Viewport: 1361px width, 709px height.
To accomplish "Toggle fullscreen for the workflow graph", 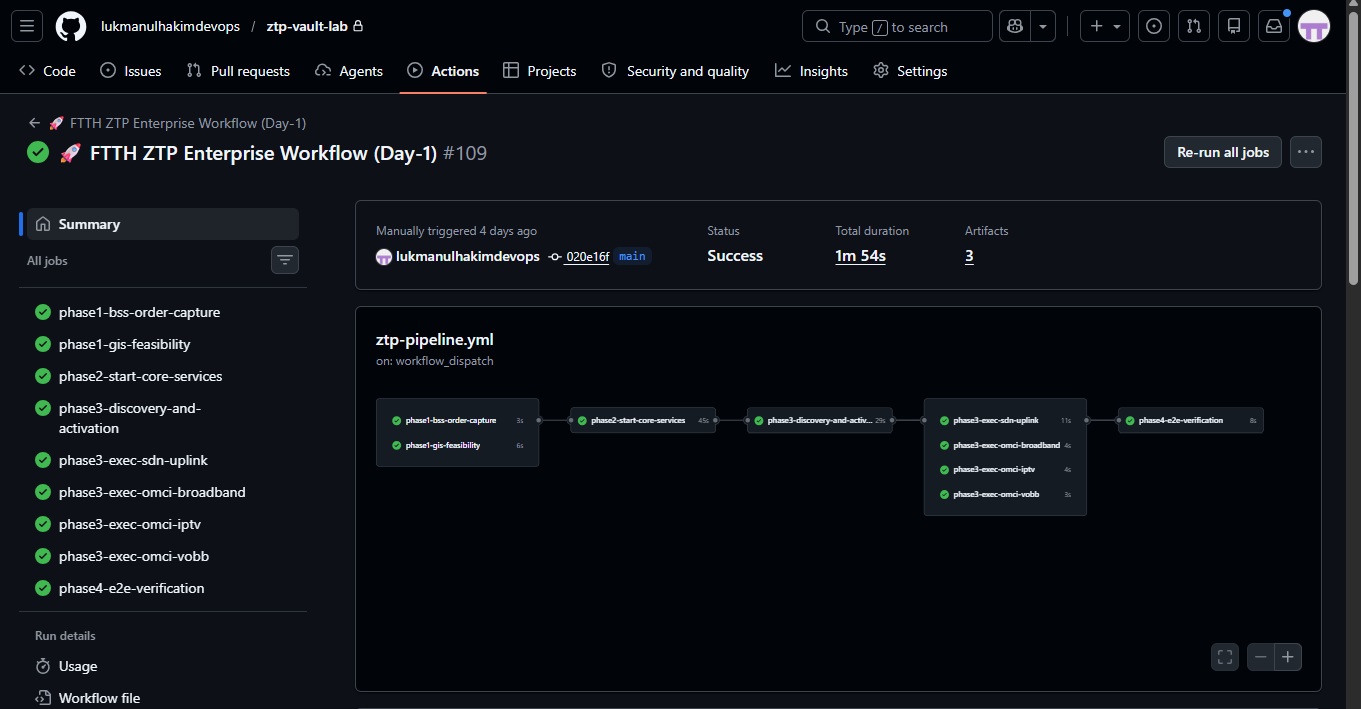I will [1225, 657].
